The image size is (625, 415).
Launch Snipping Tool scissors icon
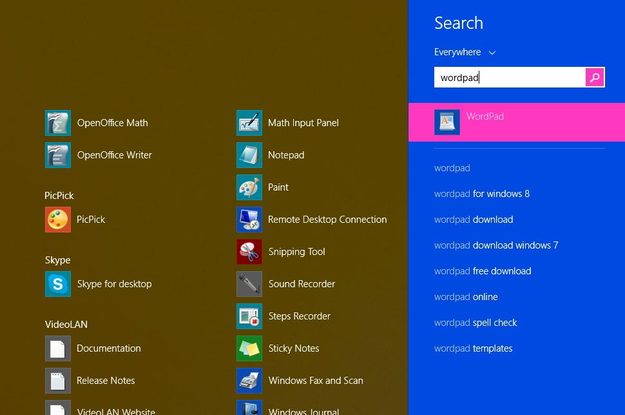(x=249, y=252)
